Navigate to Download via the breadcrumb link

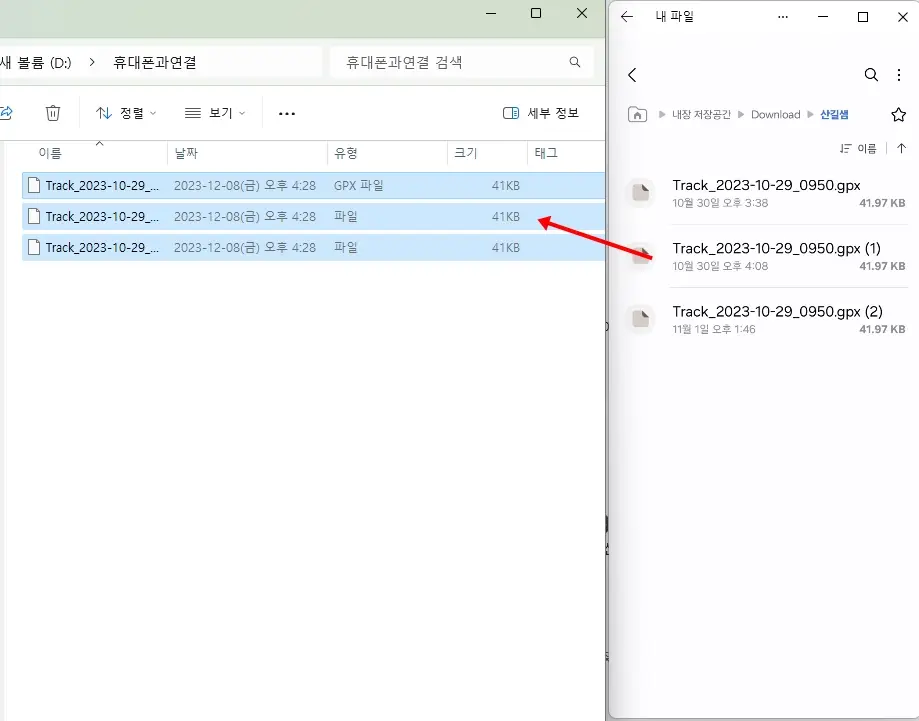click(775, 114)
